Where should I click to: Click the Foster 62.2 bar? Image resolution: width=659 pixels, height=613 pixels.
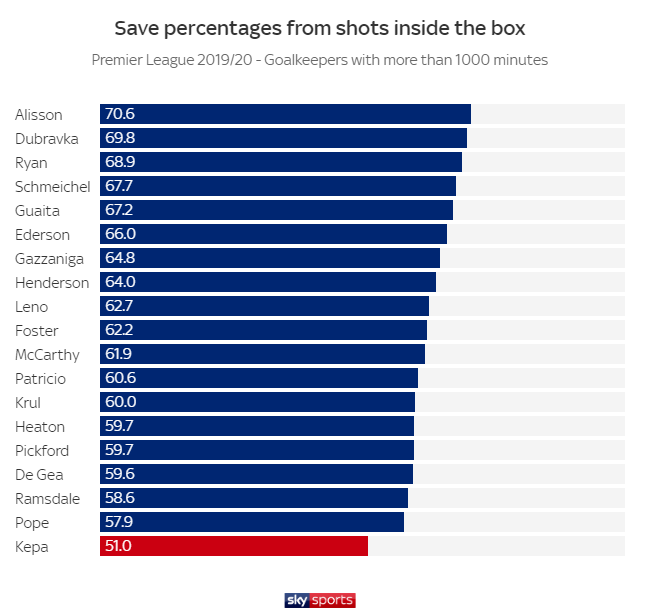point(263,330)
